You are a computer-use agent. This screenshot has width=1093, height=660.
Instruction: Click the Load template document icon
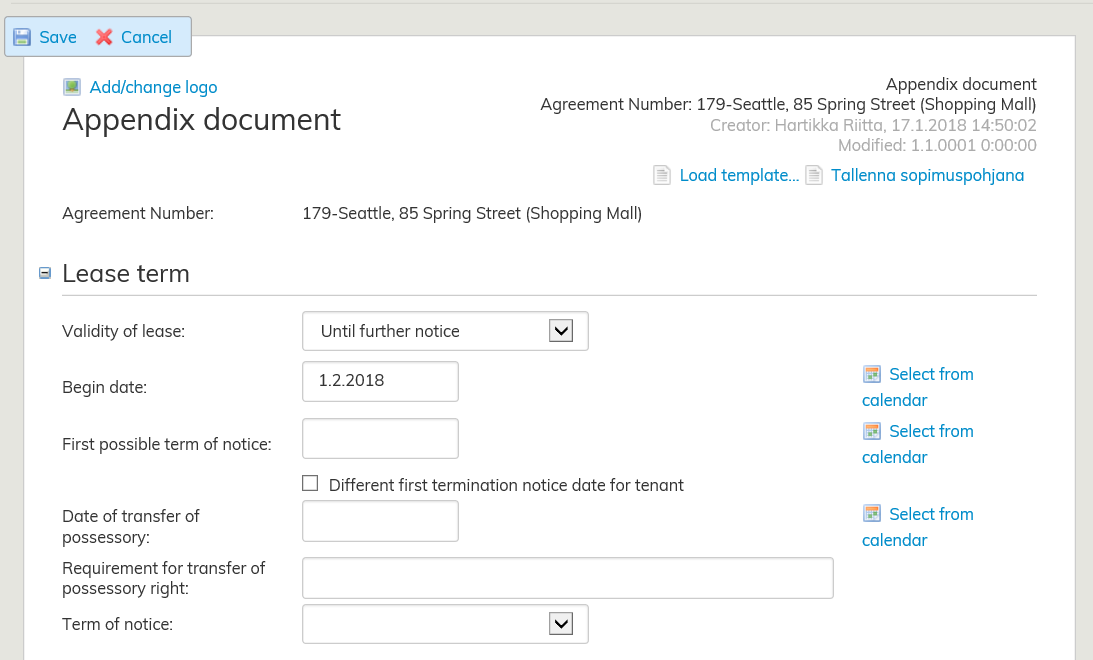662,175
